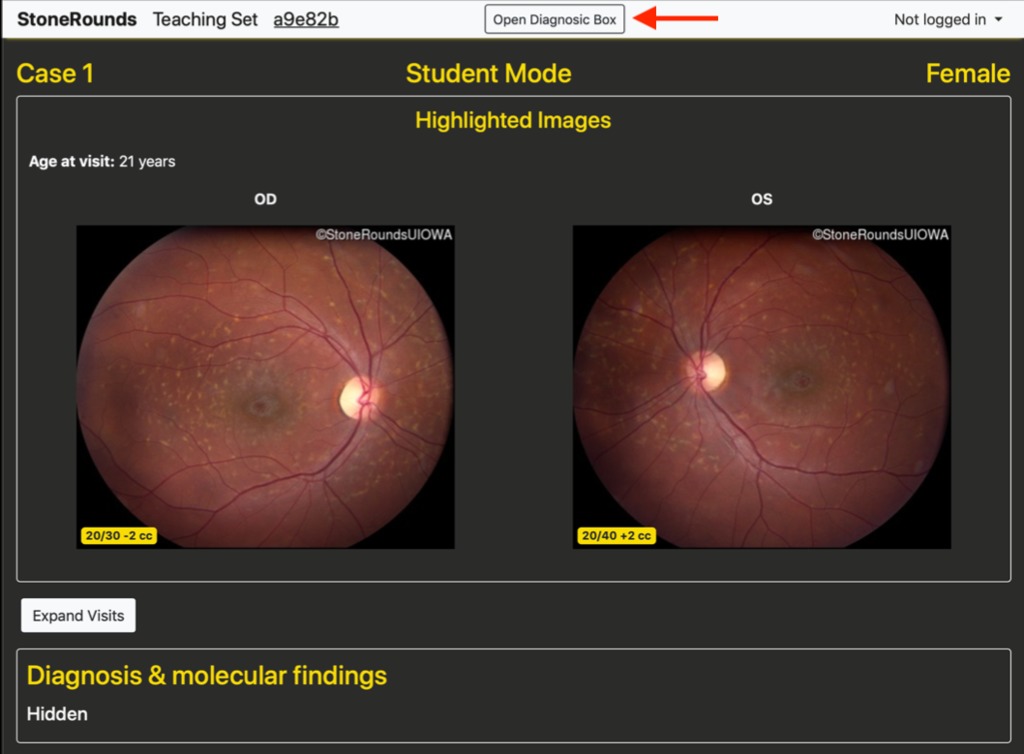The image size is (1024, 754).
Task: Click the OS label above left eye image
Action: pos(761,200)
